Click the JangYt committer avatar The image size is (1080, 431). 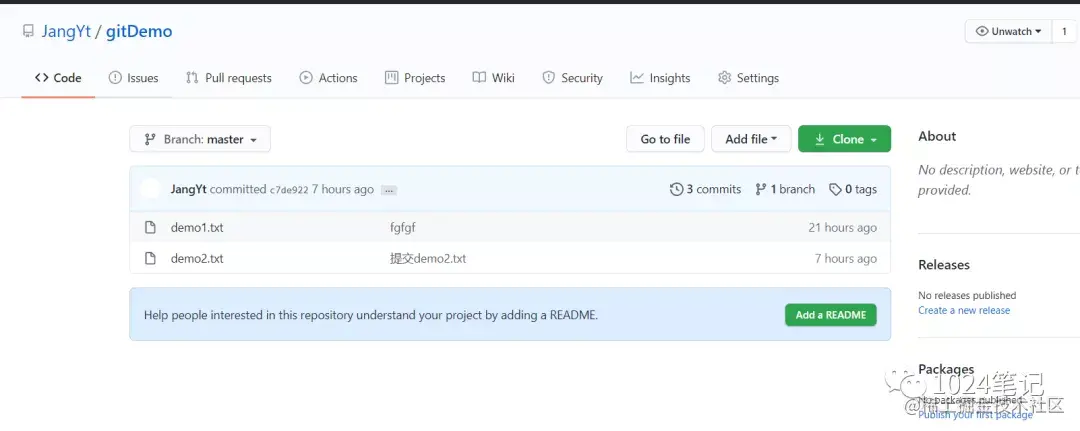[151, 189]
